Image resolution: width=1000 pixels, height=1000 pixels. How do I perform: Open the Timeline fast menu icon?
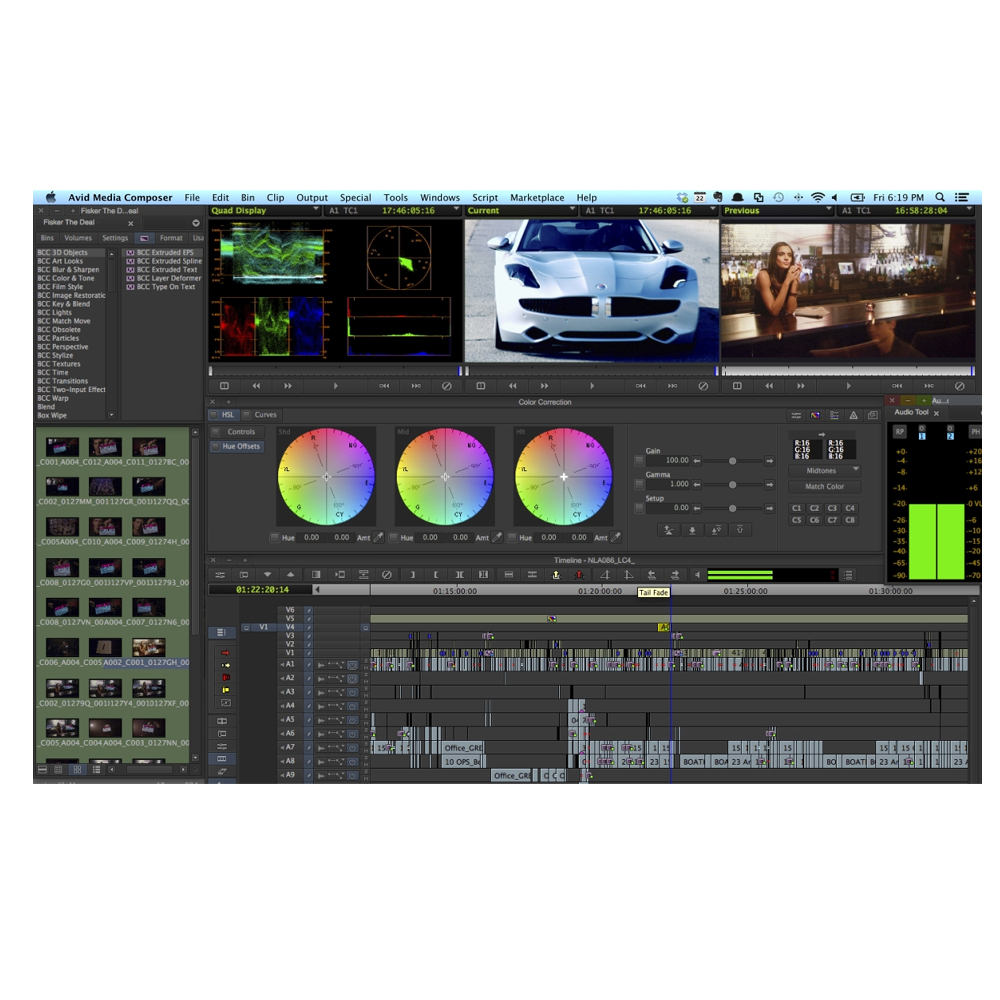tap(848, 575)
